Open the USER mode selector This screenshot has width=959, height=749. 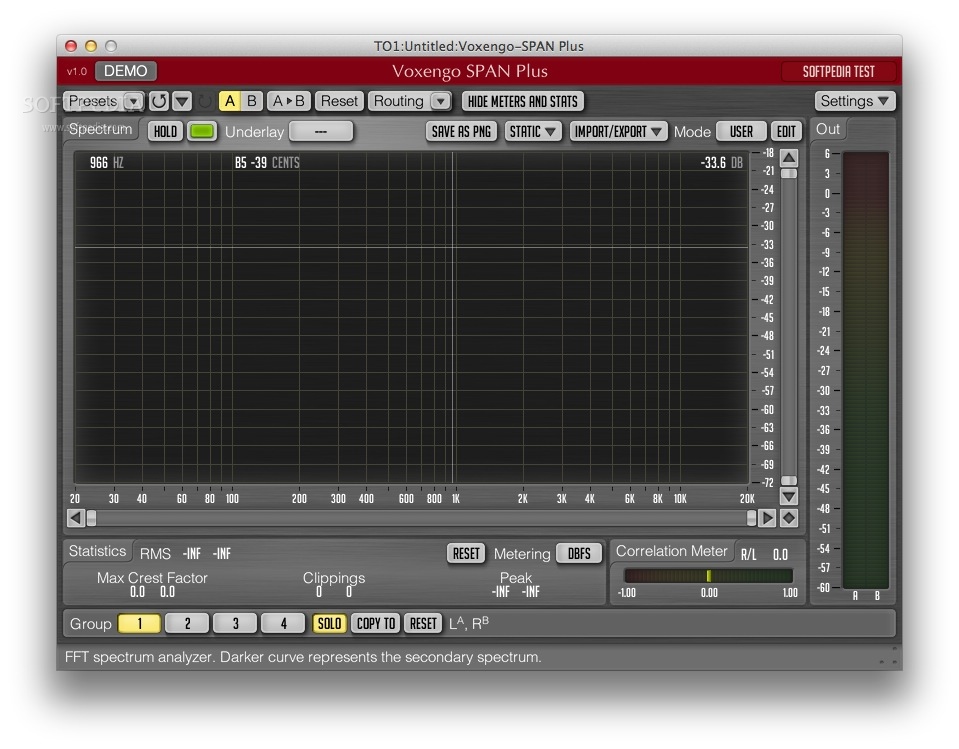pyautogui.click(x=741, y=131)
